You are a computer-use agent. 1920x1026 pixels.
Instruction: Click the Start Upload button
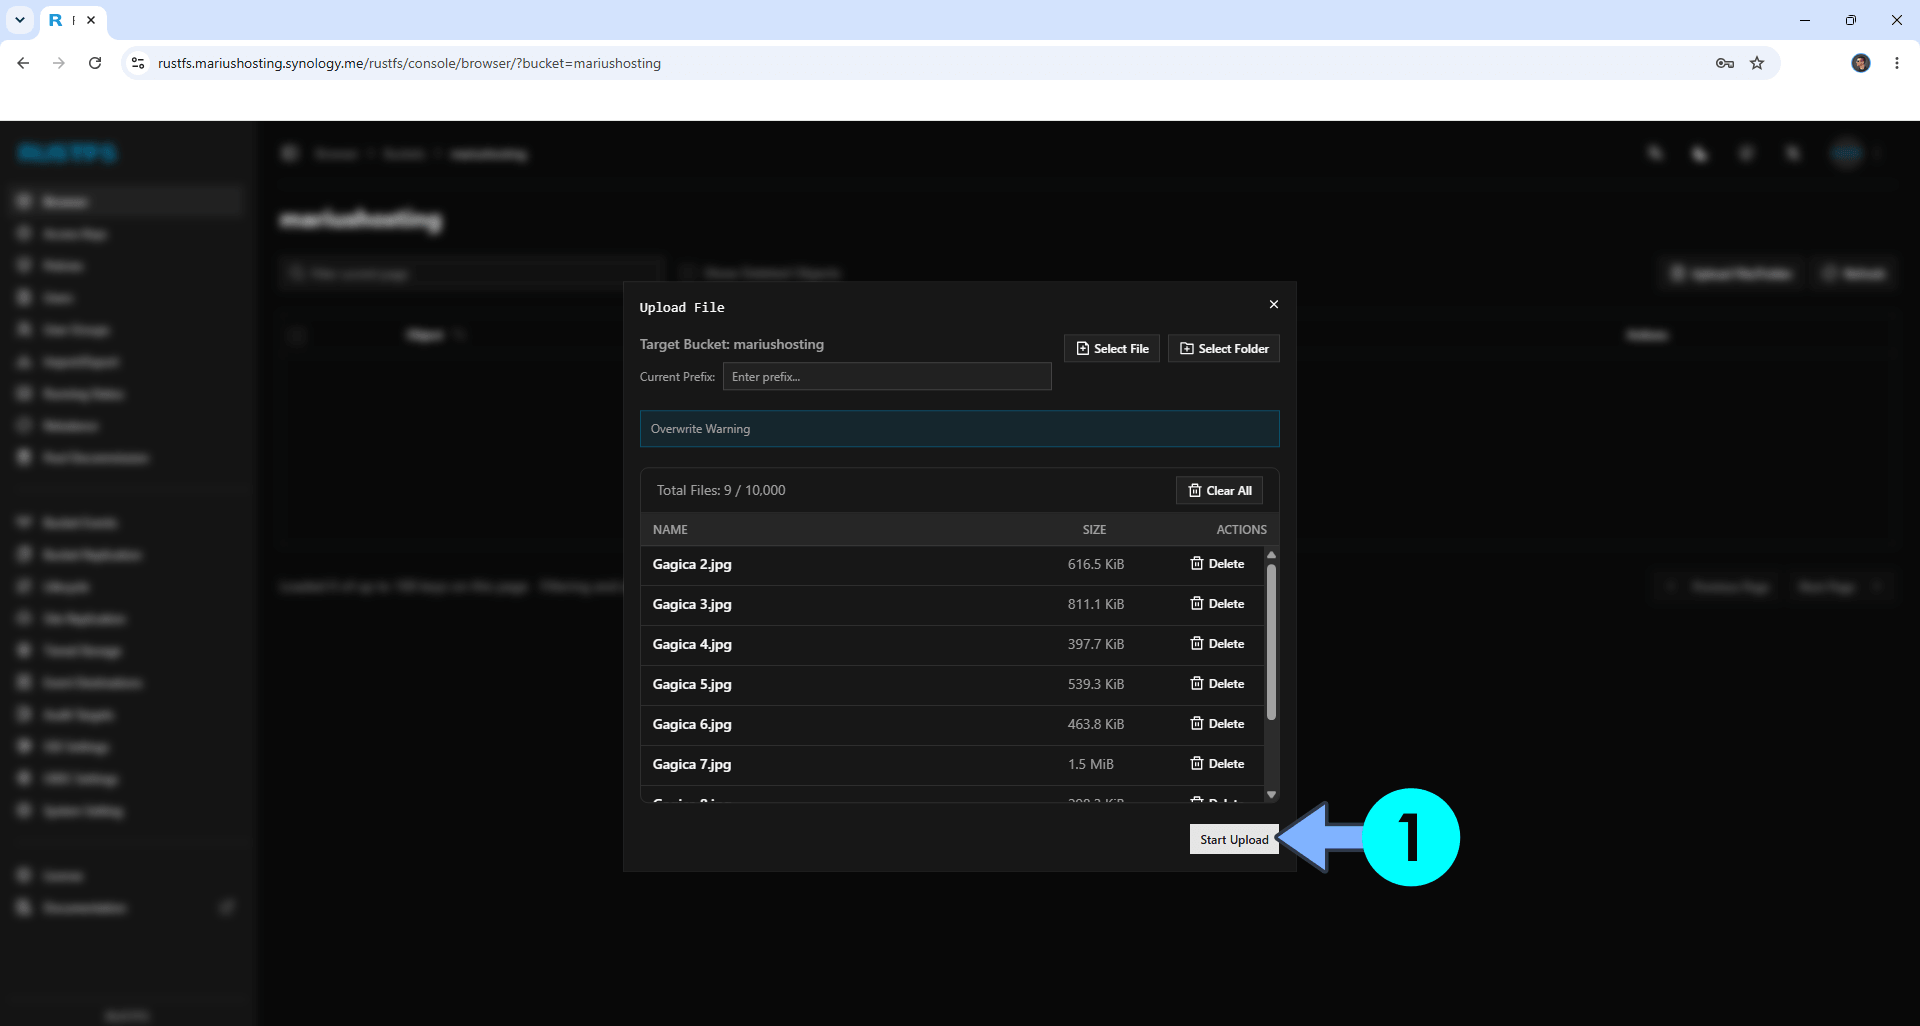(x=1234, y=840)
